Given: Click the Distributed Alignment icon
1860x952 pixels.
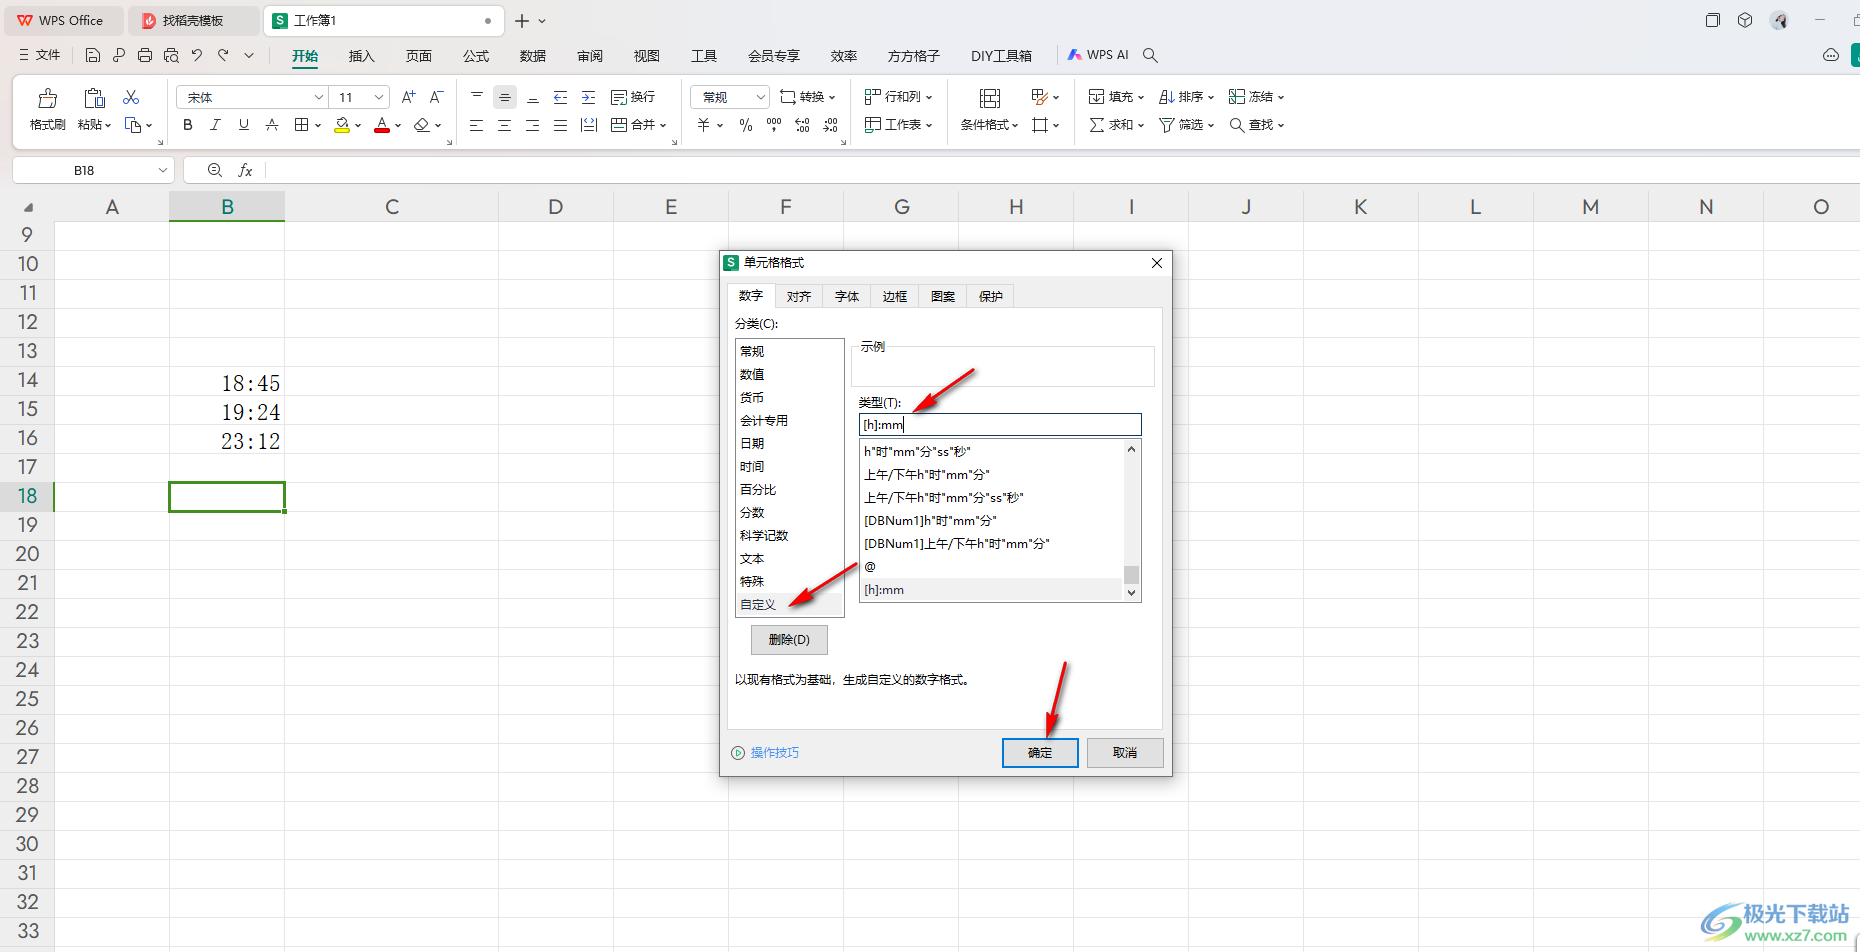Looking at the screenshot, I should 589,125.
